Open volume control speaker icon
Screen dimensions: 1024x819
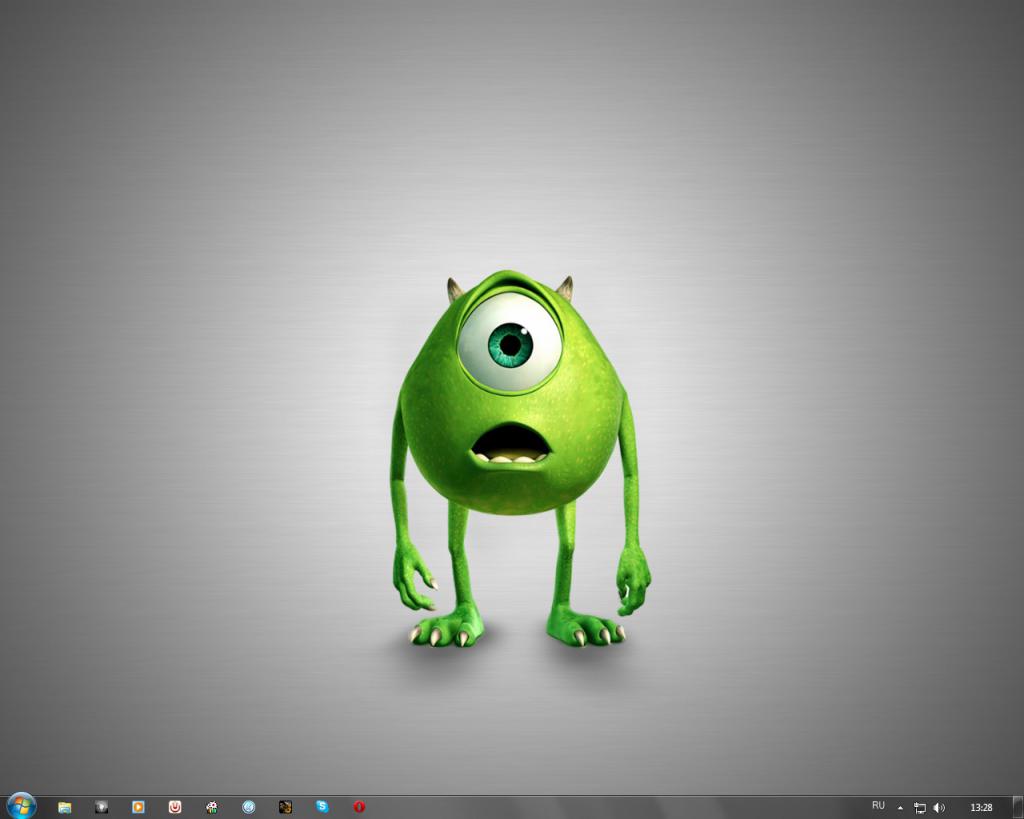point(939,808)
